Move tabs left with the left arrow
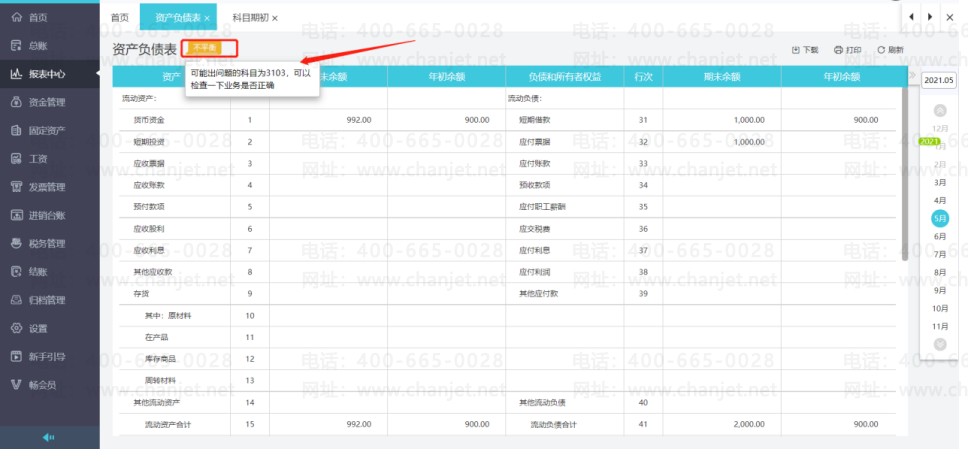This screenshot has height=461, width=968. point(912,17)
